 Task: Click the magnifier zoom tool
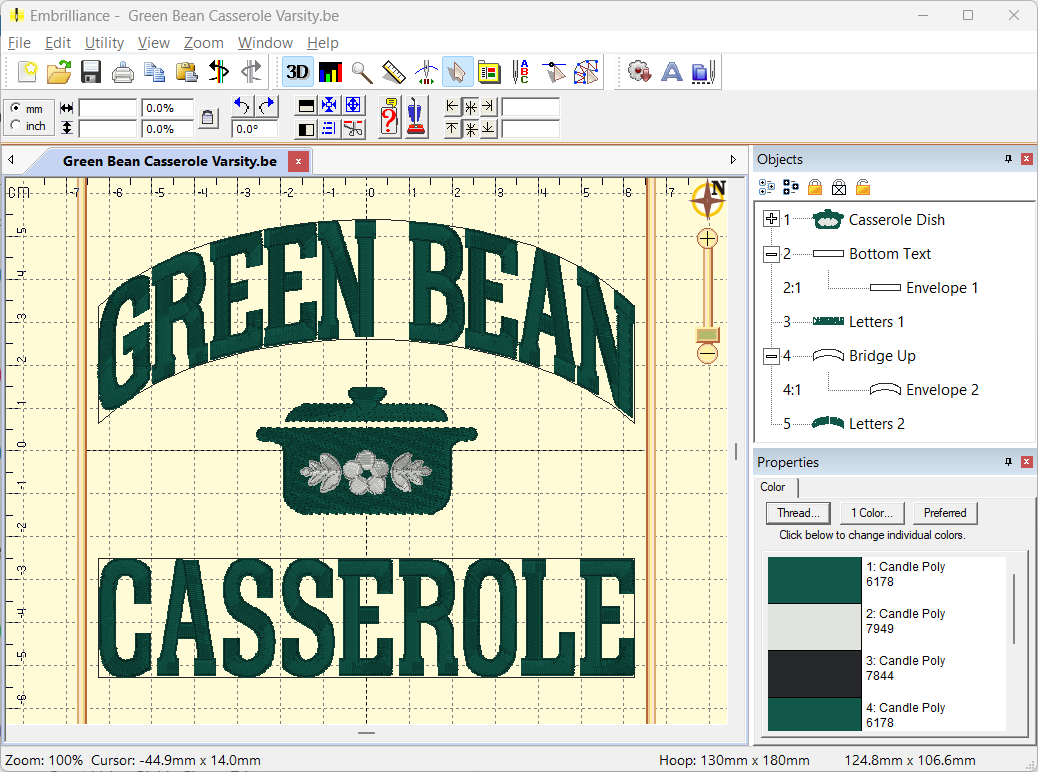(361, 72)
